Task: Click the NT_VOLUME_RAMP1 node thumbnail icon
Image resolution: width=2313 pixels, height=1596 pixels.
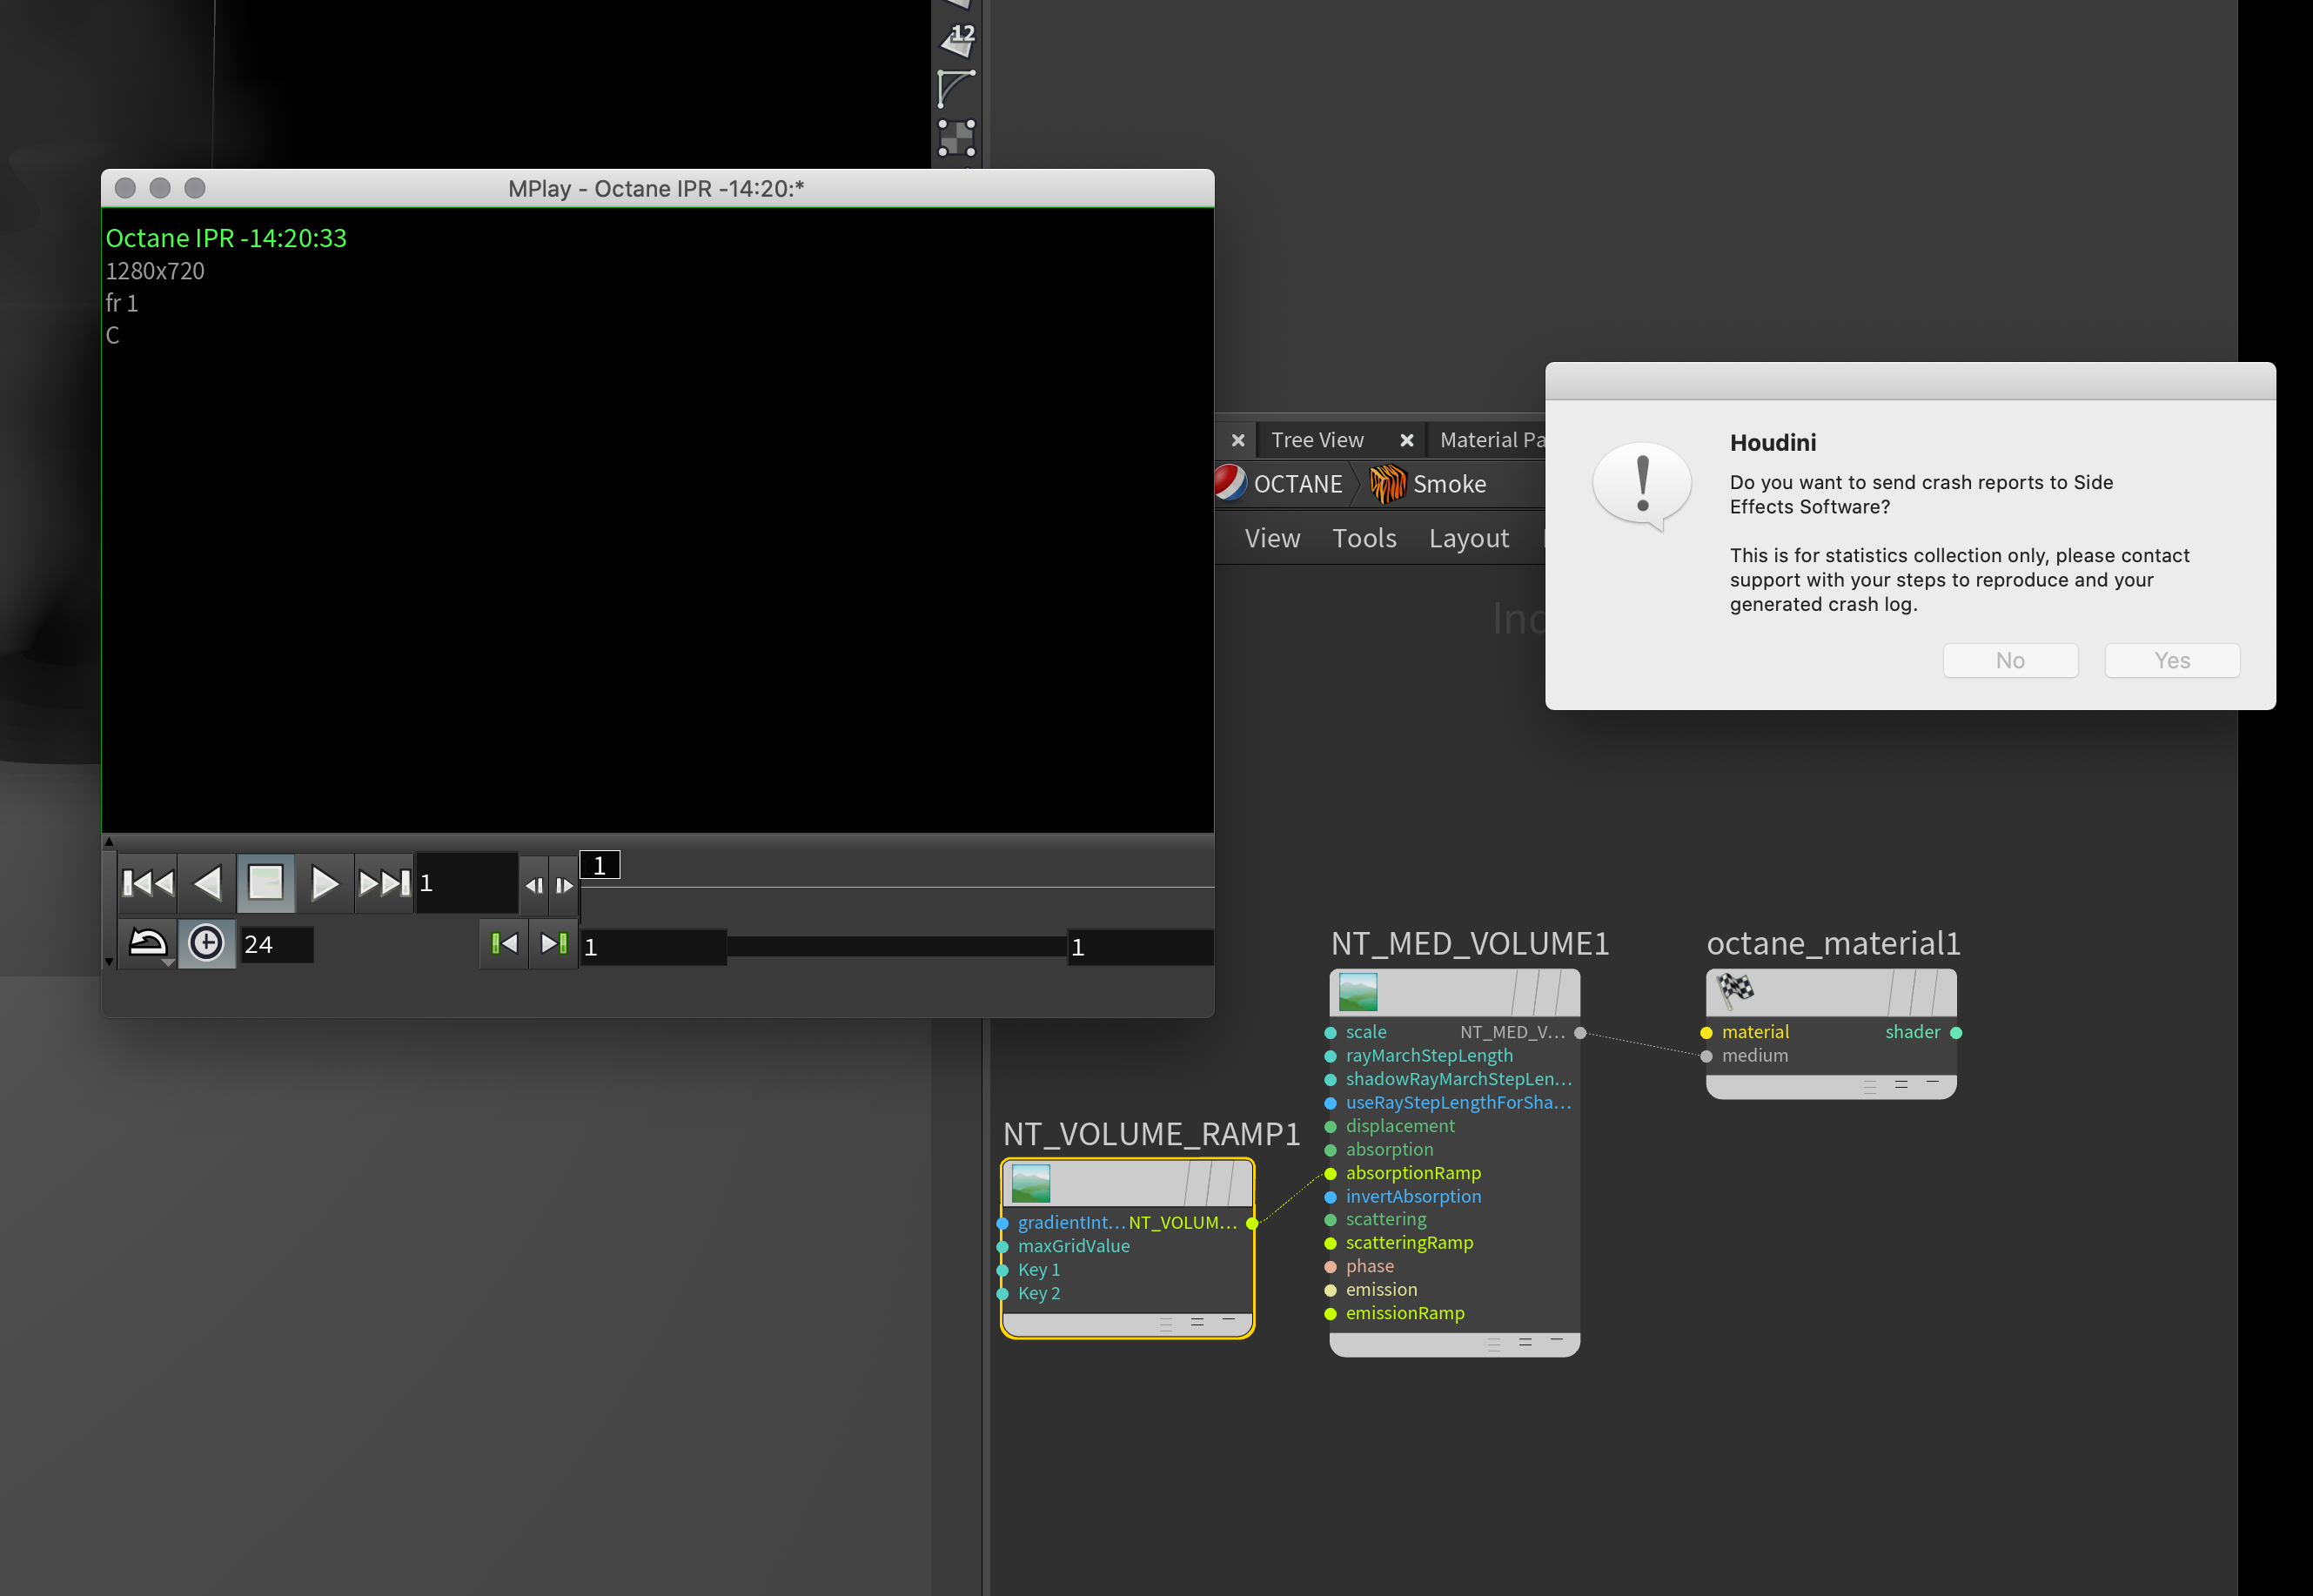Action: click(x=1031, y=1183)
